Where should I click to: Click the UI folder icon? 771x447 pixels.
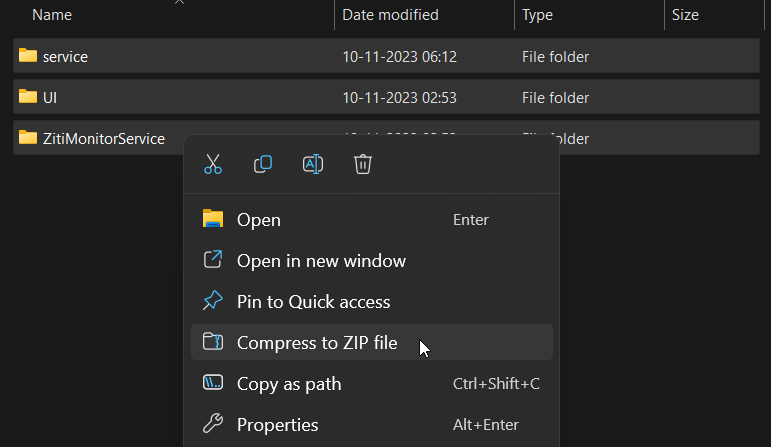[x=28, y=96]
